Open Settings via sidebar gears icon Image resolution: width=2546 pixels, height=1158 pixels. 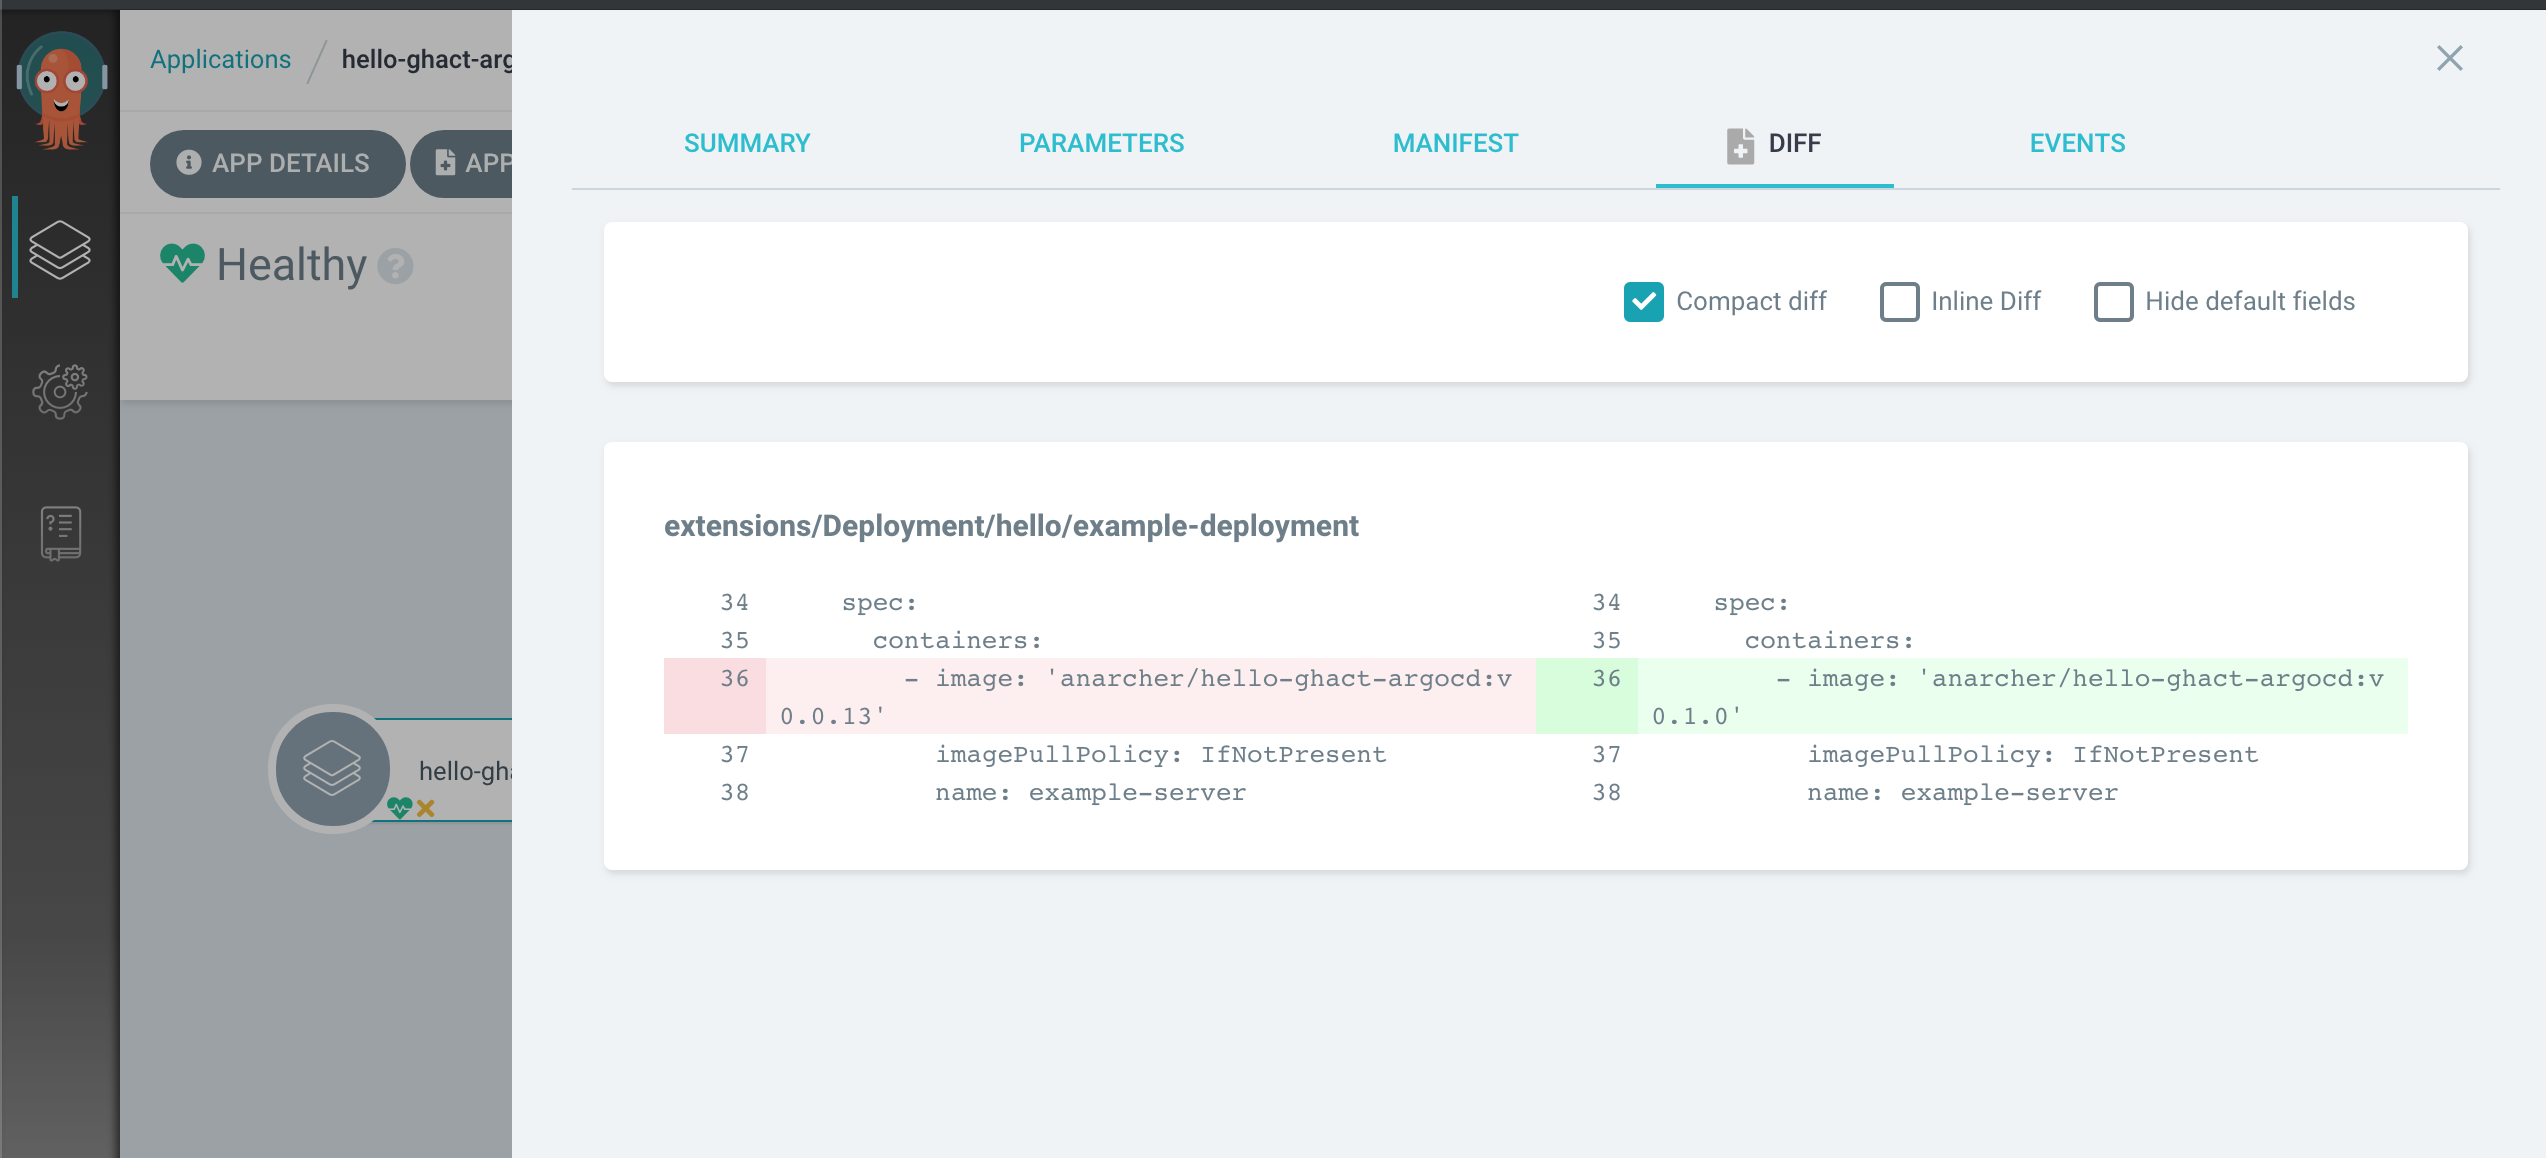[x=60, y=391]
